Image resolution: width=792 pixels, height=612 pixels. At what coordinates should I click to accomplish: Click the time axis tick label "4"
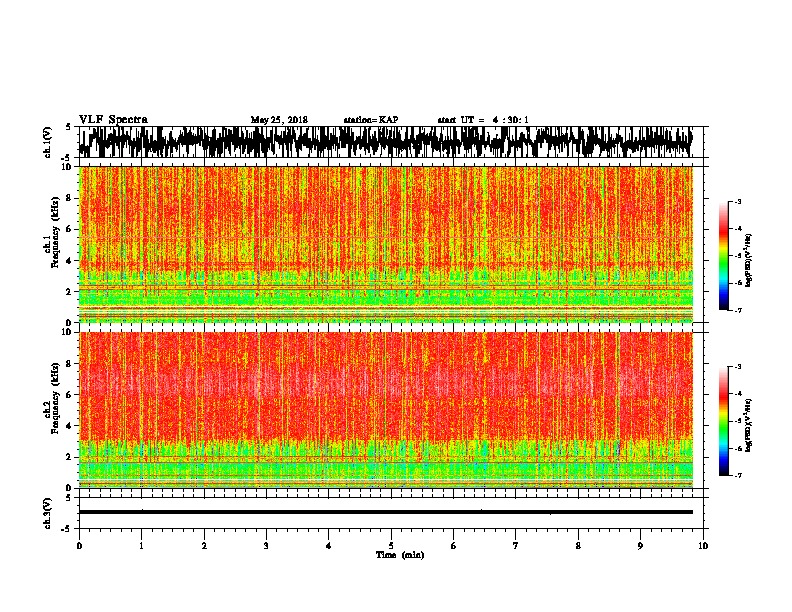point(329,546)
